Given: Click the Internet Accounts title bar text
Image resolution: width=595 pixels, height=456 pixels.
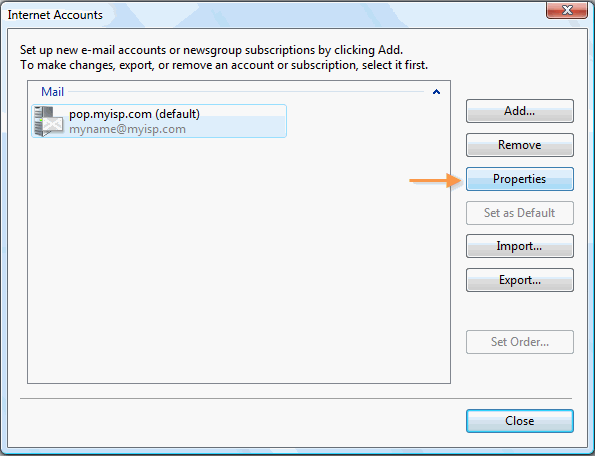Looking at the screenshot, I should [55, 15].
